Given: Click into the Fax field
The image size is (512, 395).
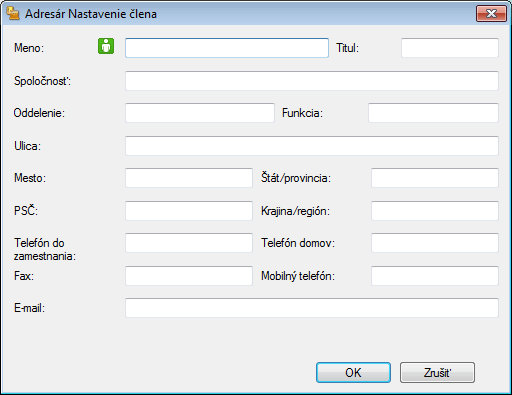Looking at the screenshot, I should pos(189,276).
